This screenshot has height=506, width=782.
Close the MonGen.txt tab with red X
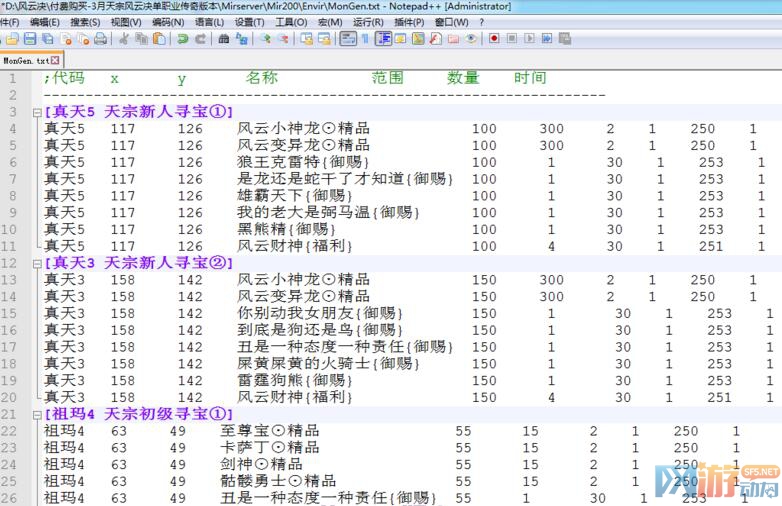(x=57, y=60)
